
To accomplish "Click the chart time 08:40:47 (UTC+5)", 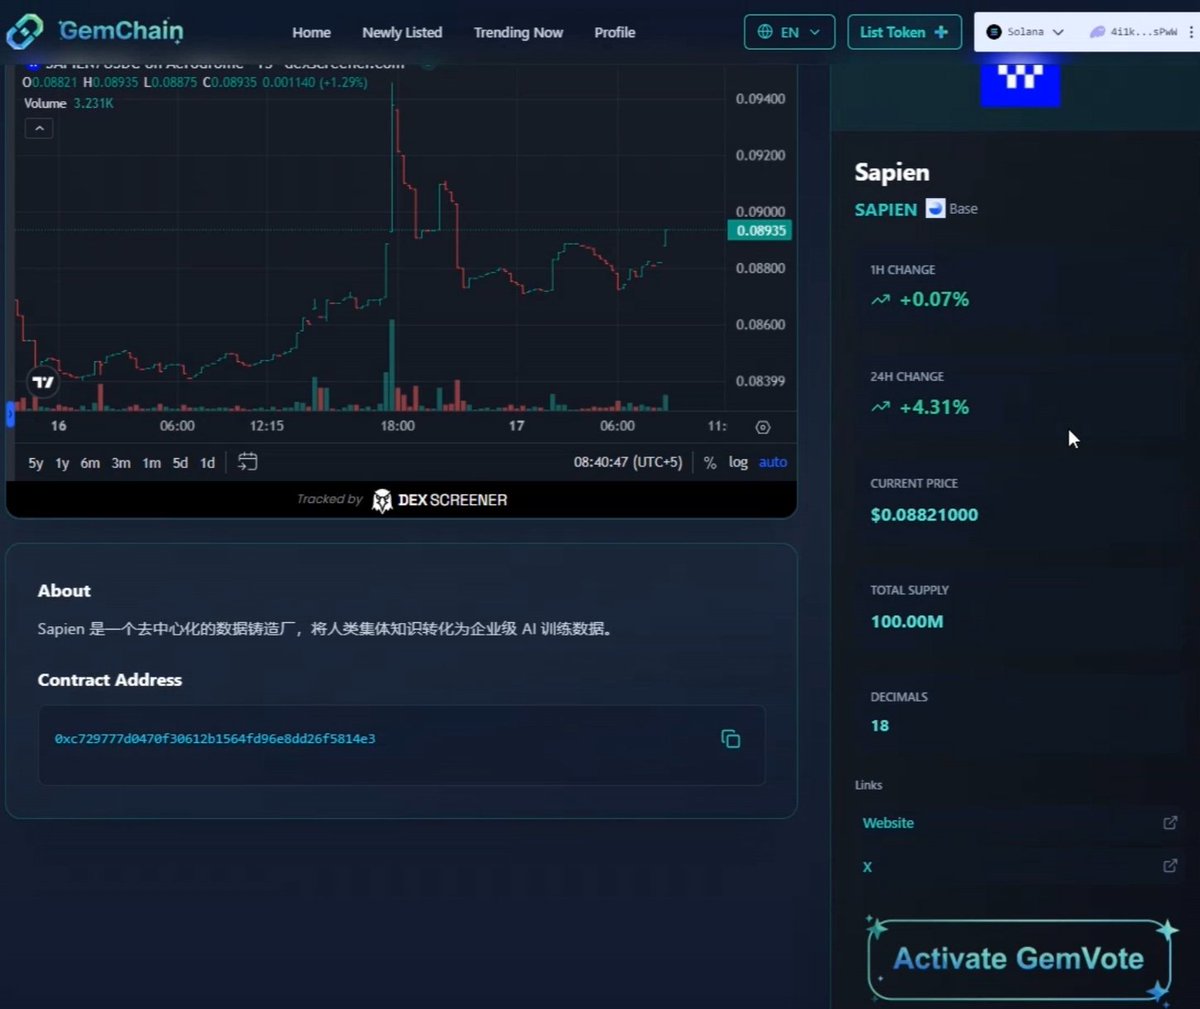I will tap(628, 462).
